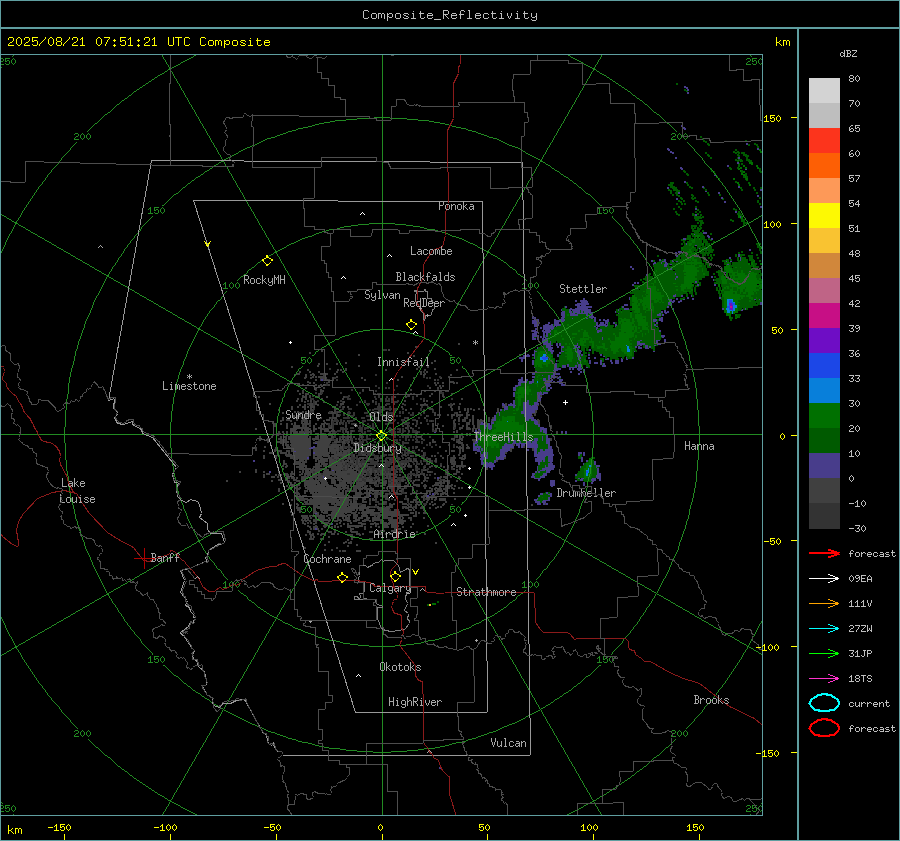
Task: Click the yellow radar-site diamond above Didsbury
Action: [381, 436]
